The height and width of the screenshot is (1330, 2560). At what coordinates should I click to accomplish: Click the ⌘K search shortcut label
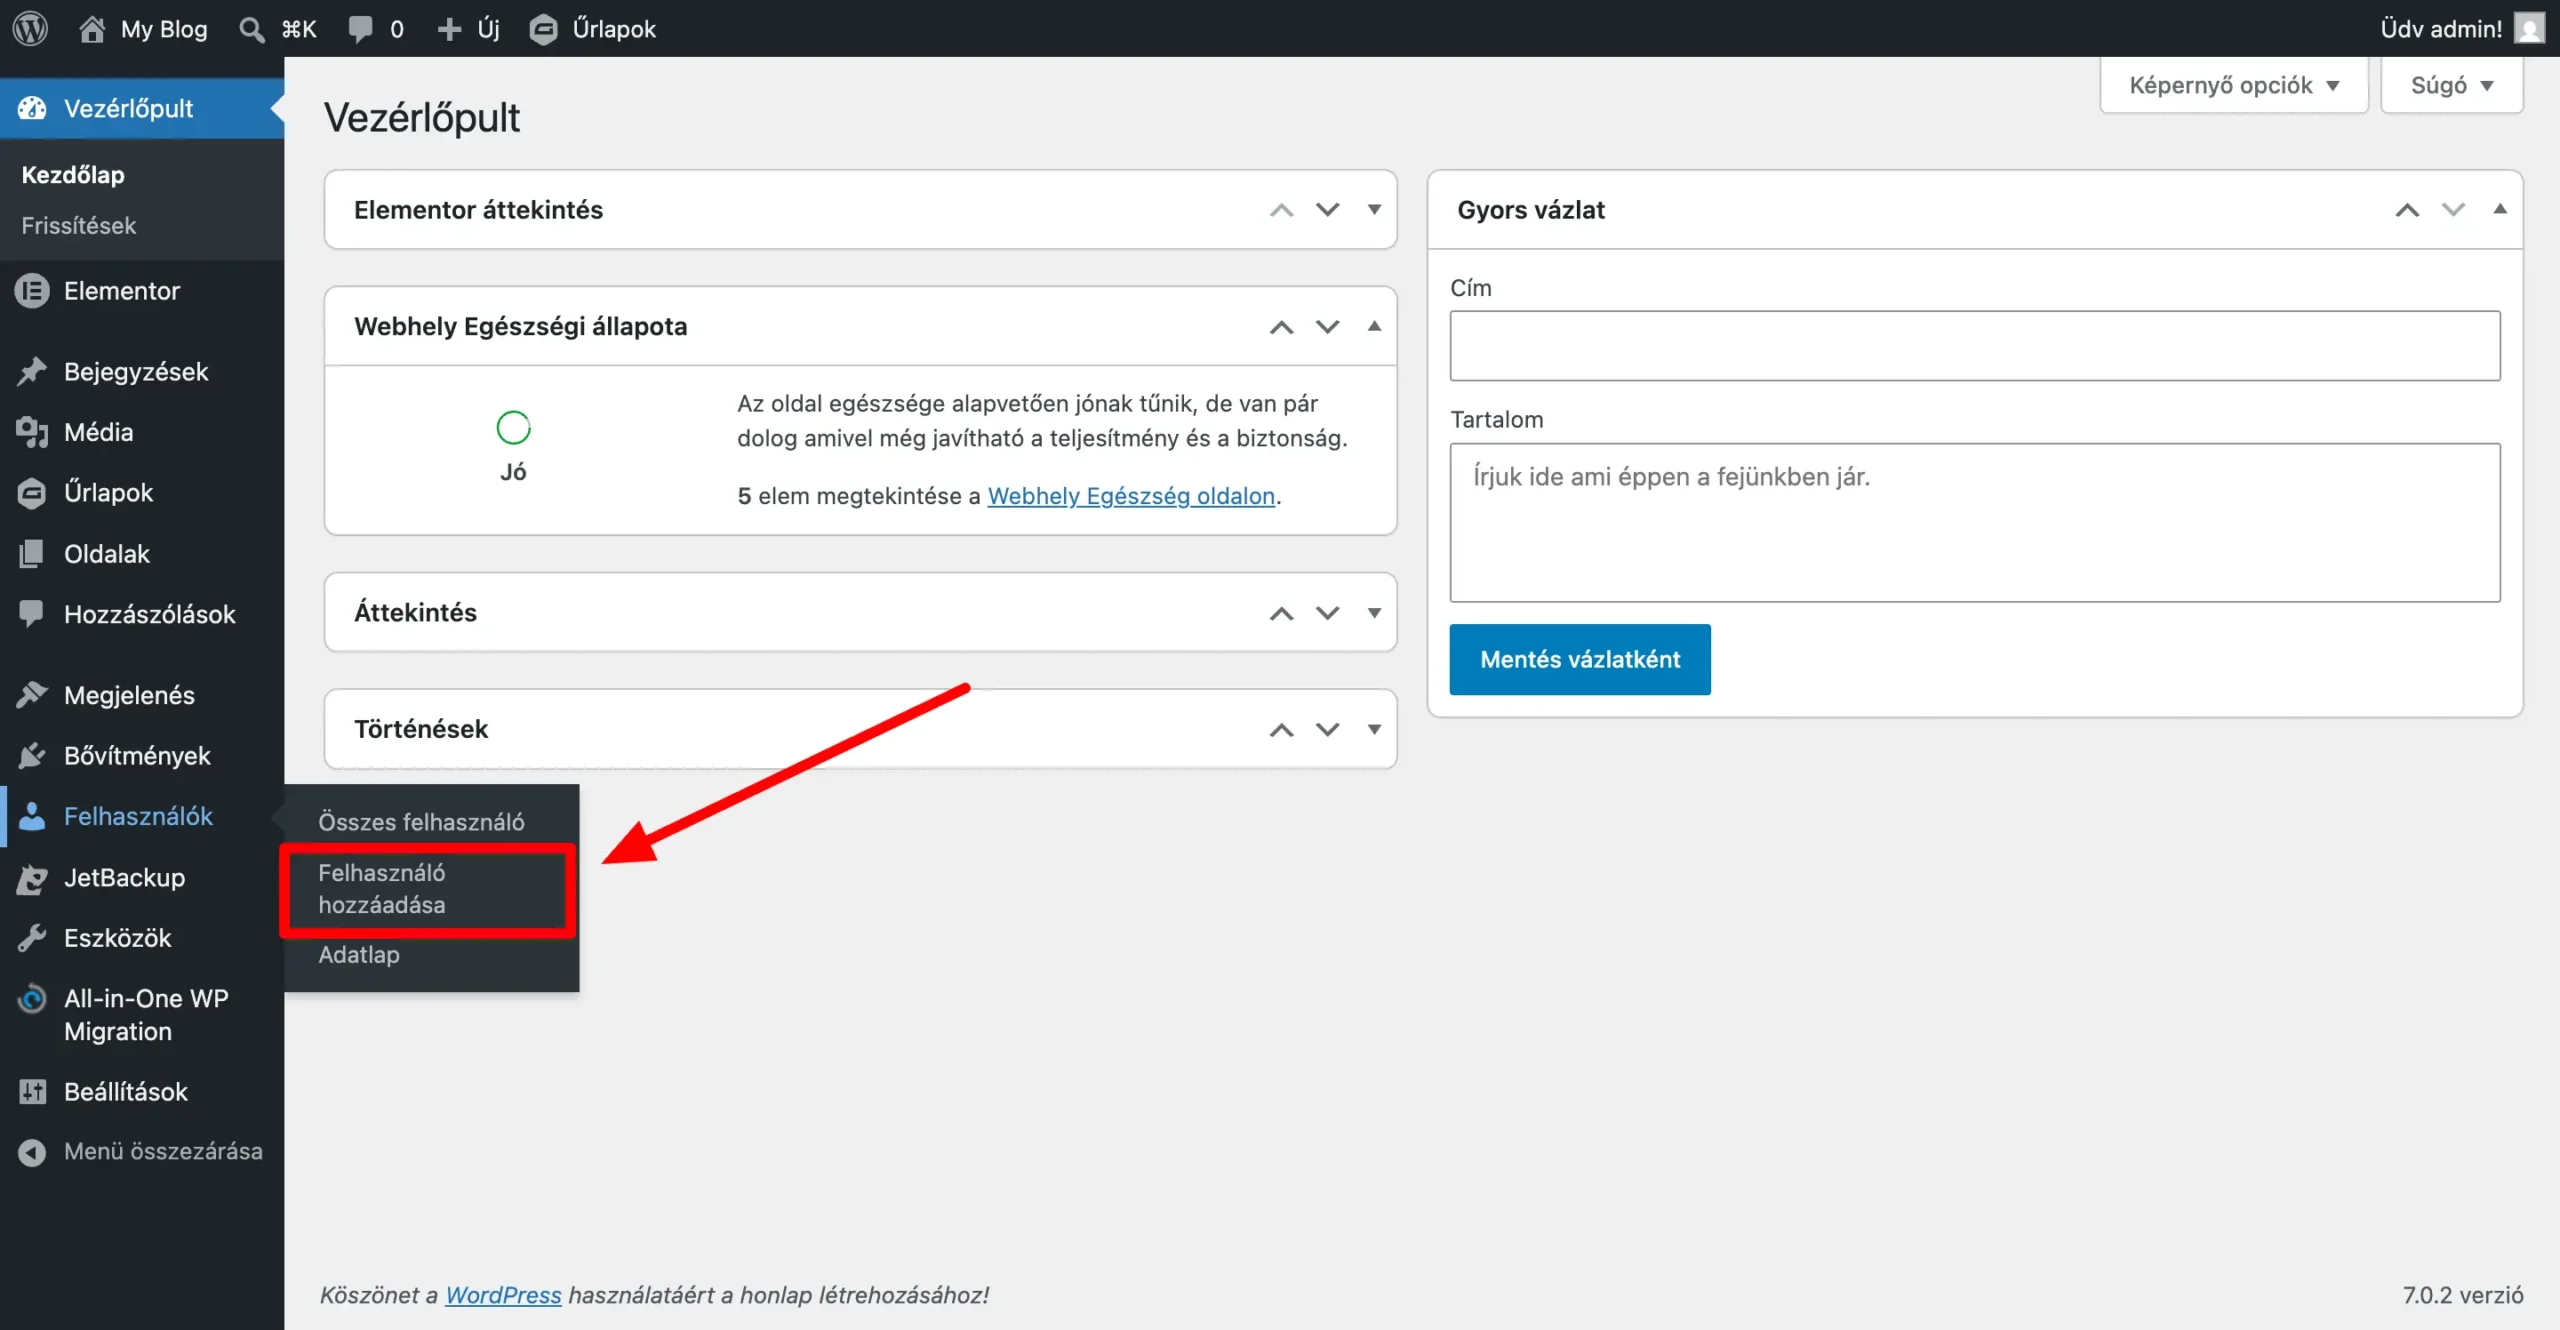pos(299,29)
